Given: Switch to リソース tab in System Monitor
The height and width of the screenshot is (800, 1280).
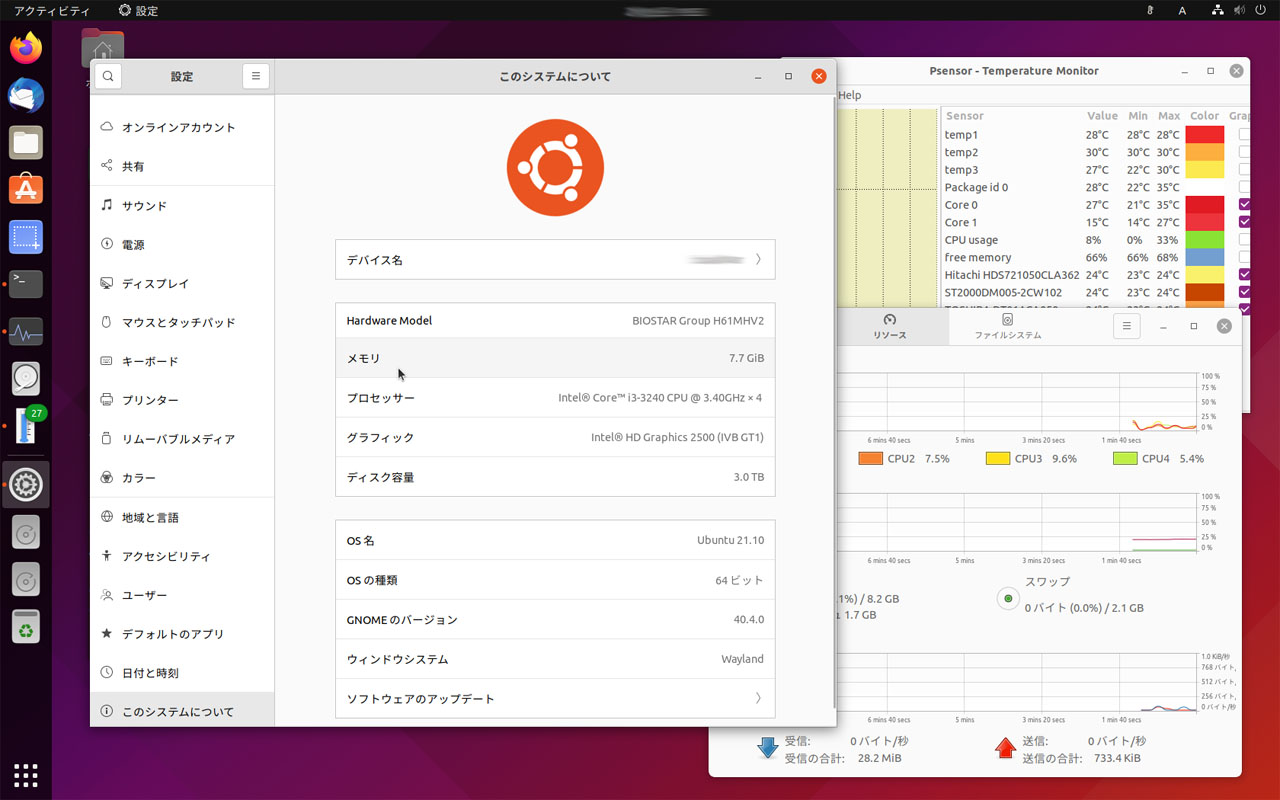Looking at the screenshot, I should tap(890, 327).
